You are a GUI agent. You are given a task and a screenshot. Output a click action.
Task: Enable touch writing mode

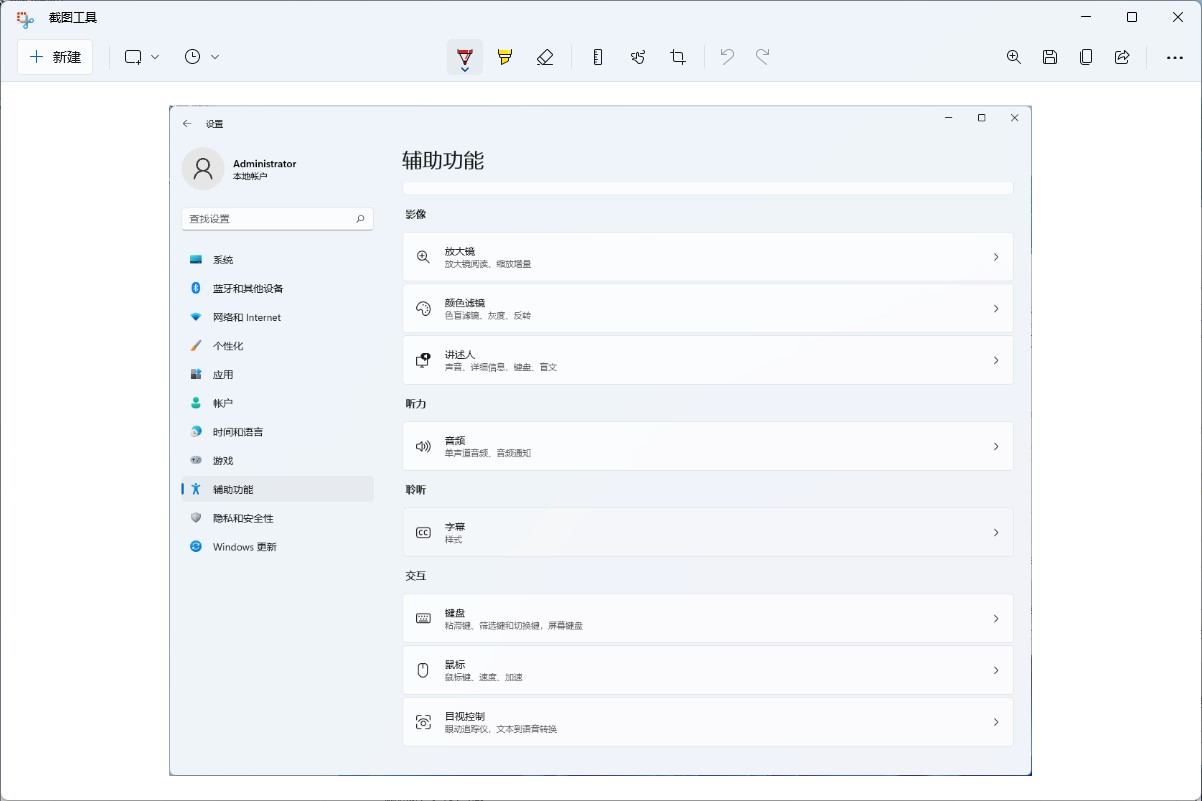pyautogui.click(x=638, y=57)
